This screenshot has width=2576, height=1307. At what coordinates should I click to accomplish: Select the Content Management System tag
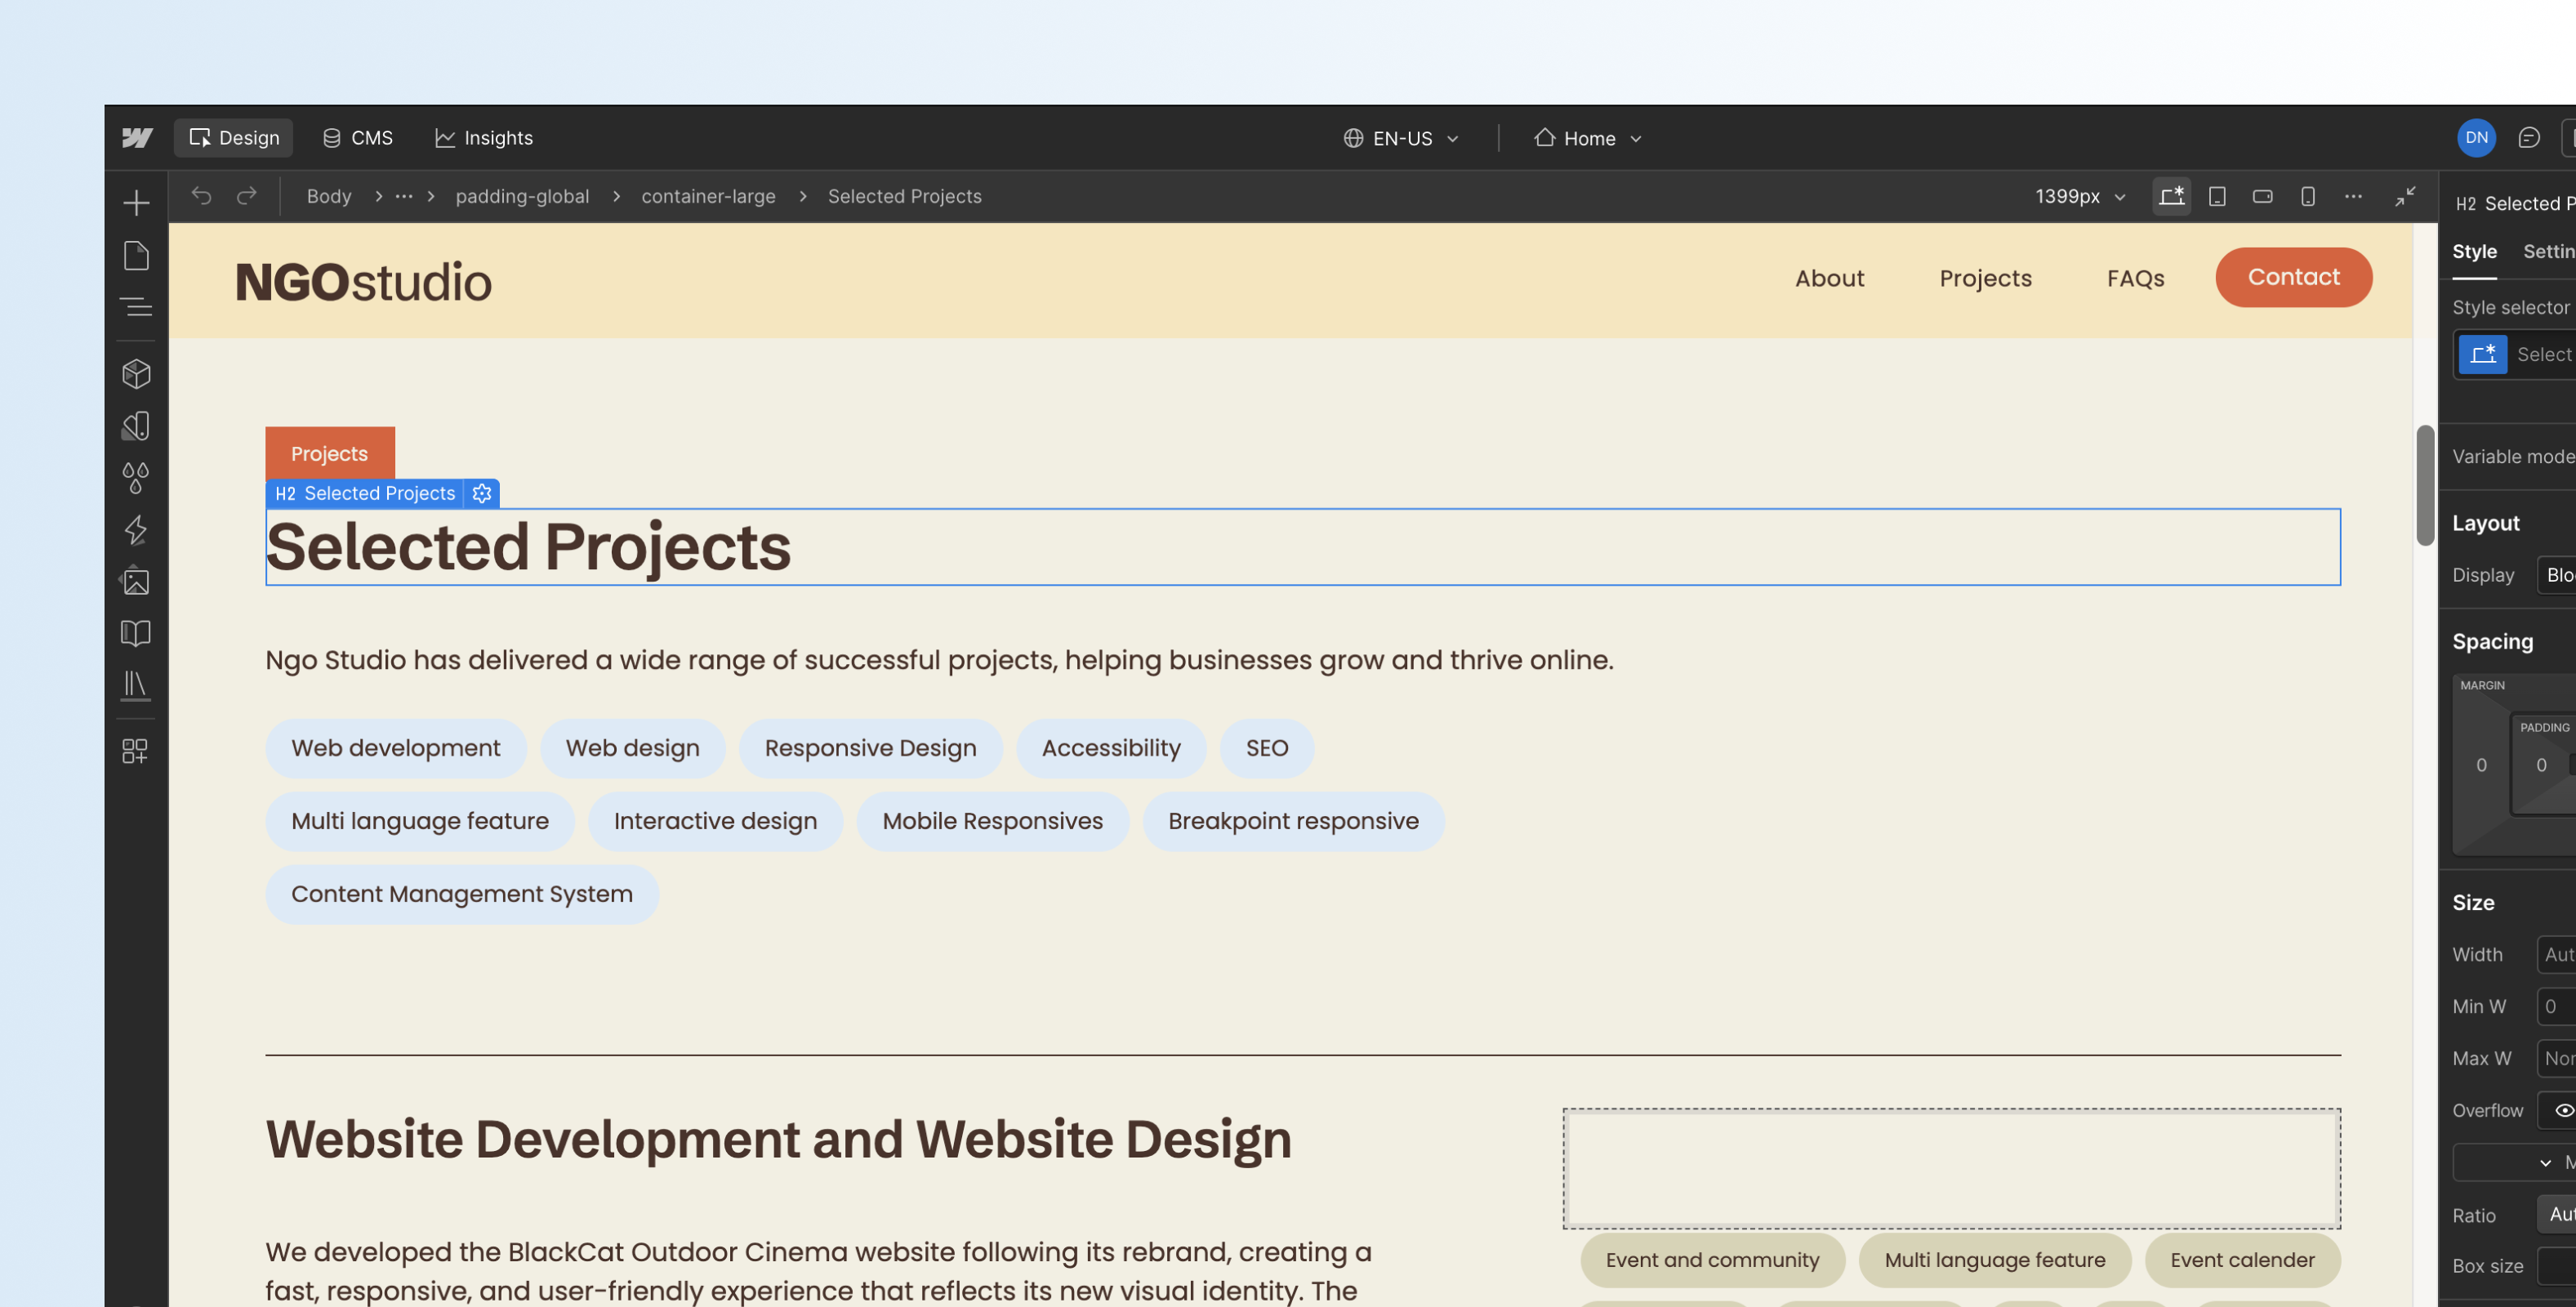tap(462, 894)
